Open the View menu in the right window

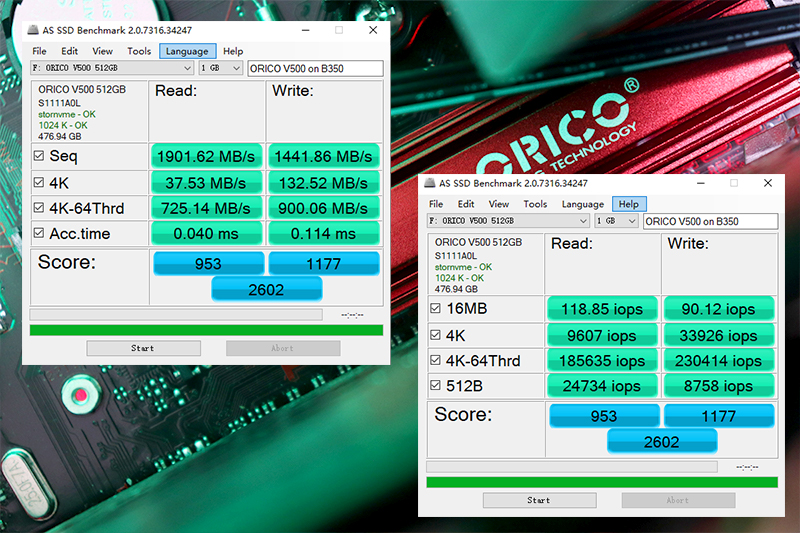pos(499,204)
